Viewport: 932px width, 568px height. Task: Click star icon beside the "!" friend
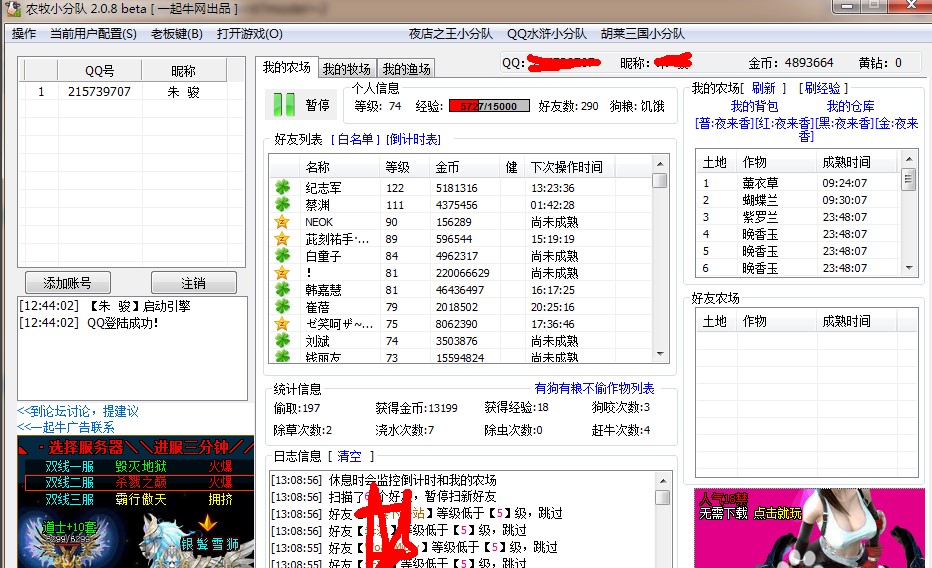point(282,273)
